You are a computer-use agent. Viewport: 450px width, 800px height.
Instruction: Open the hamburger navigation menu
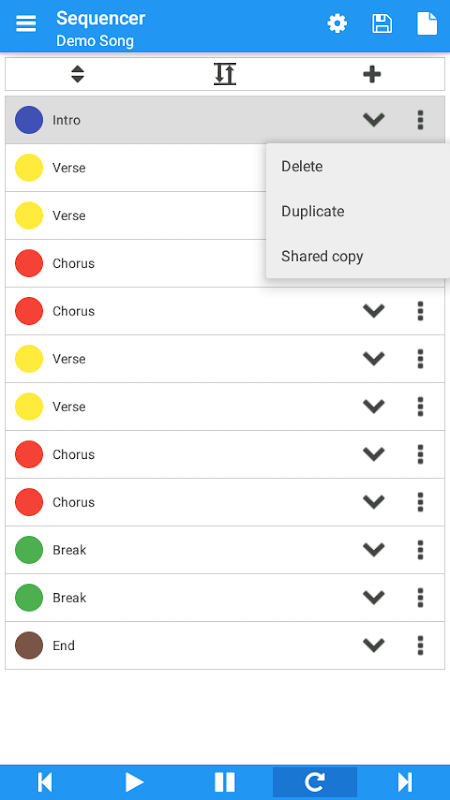click(x=26, y=23)
